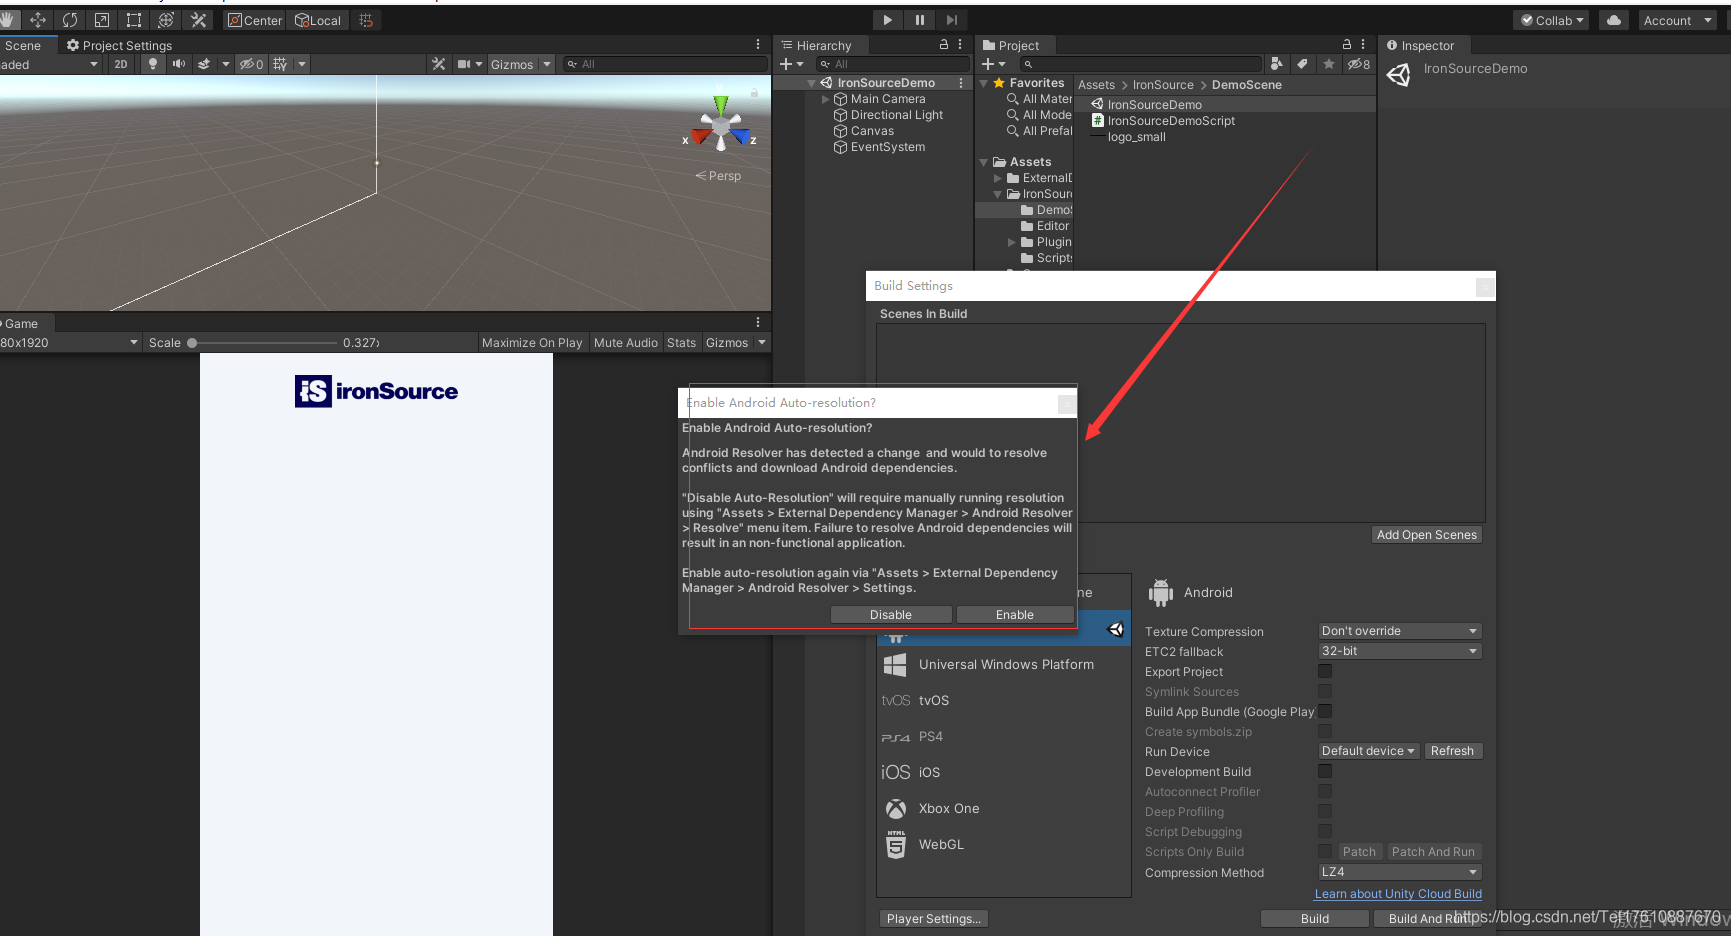
Task: Click the Play button
Action: [887, 20]
